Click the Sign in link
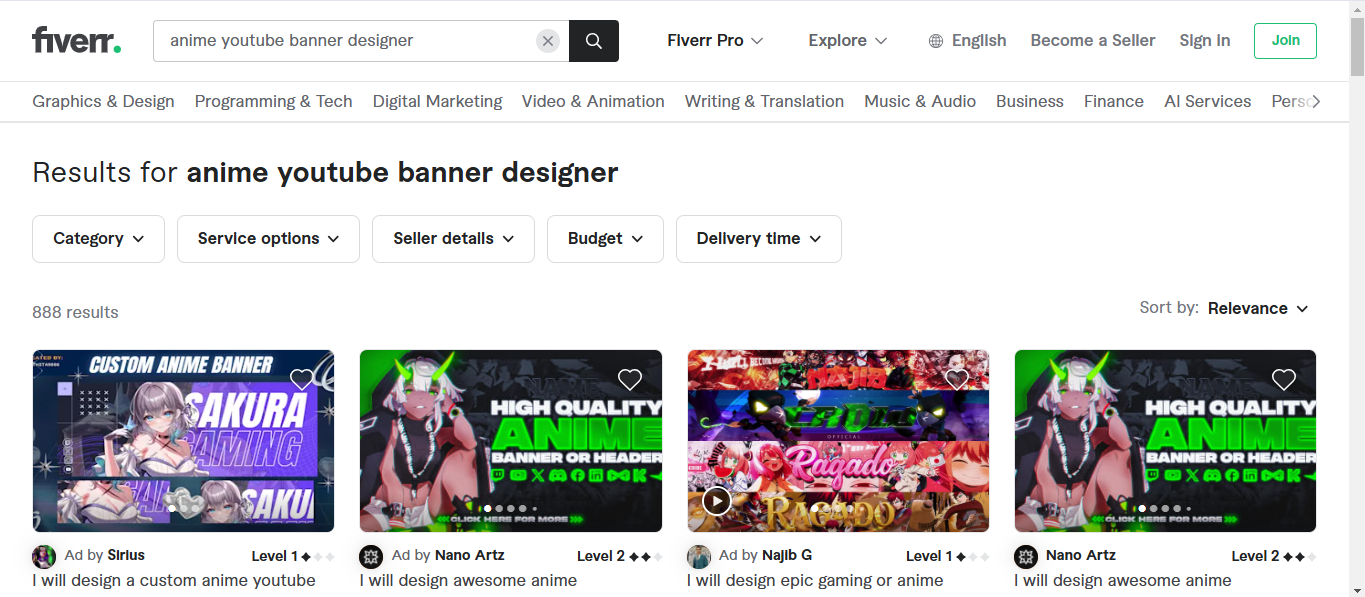1365x597 pixels. (1205, 41)
